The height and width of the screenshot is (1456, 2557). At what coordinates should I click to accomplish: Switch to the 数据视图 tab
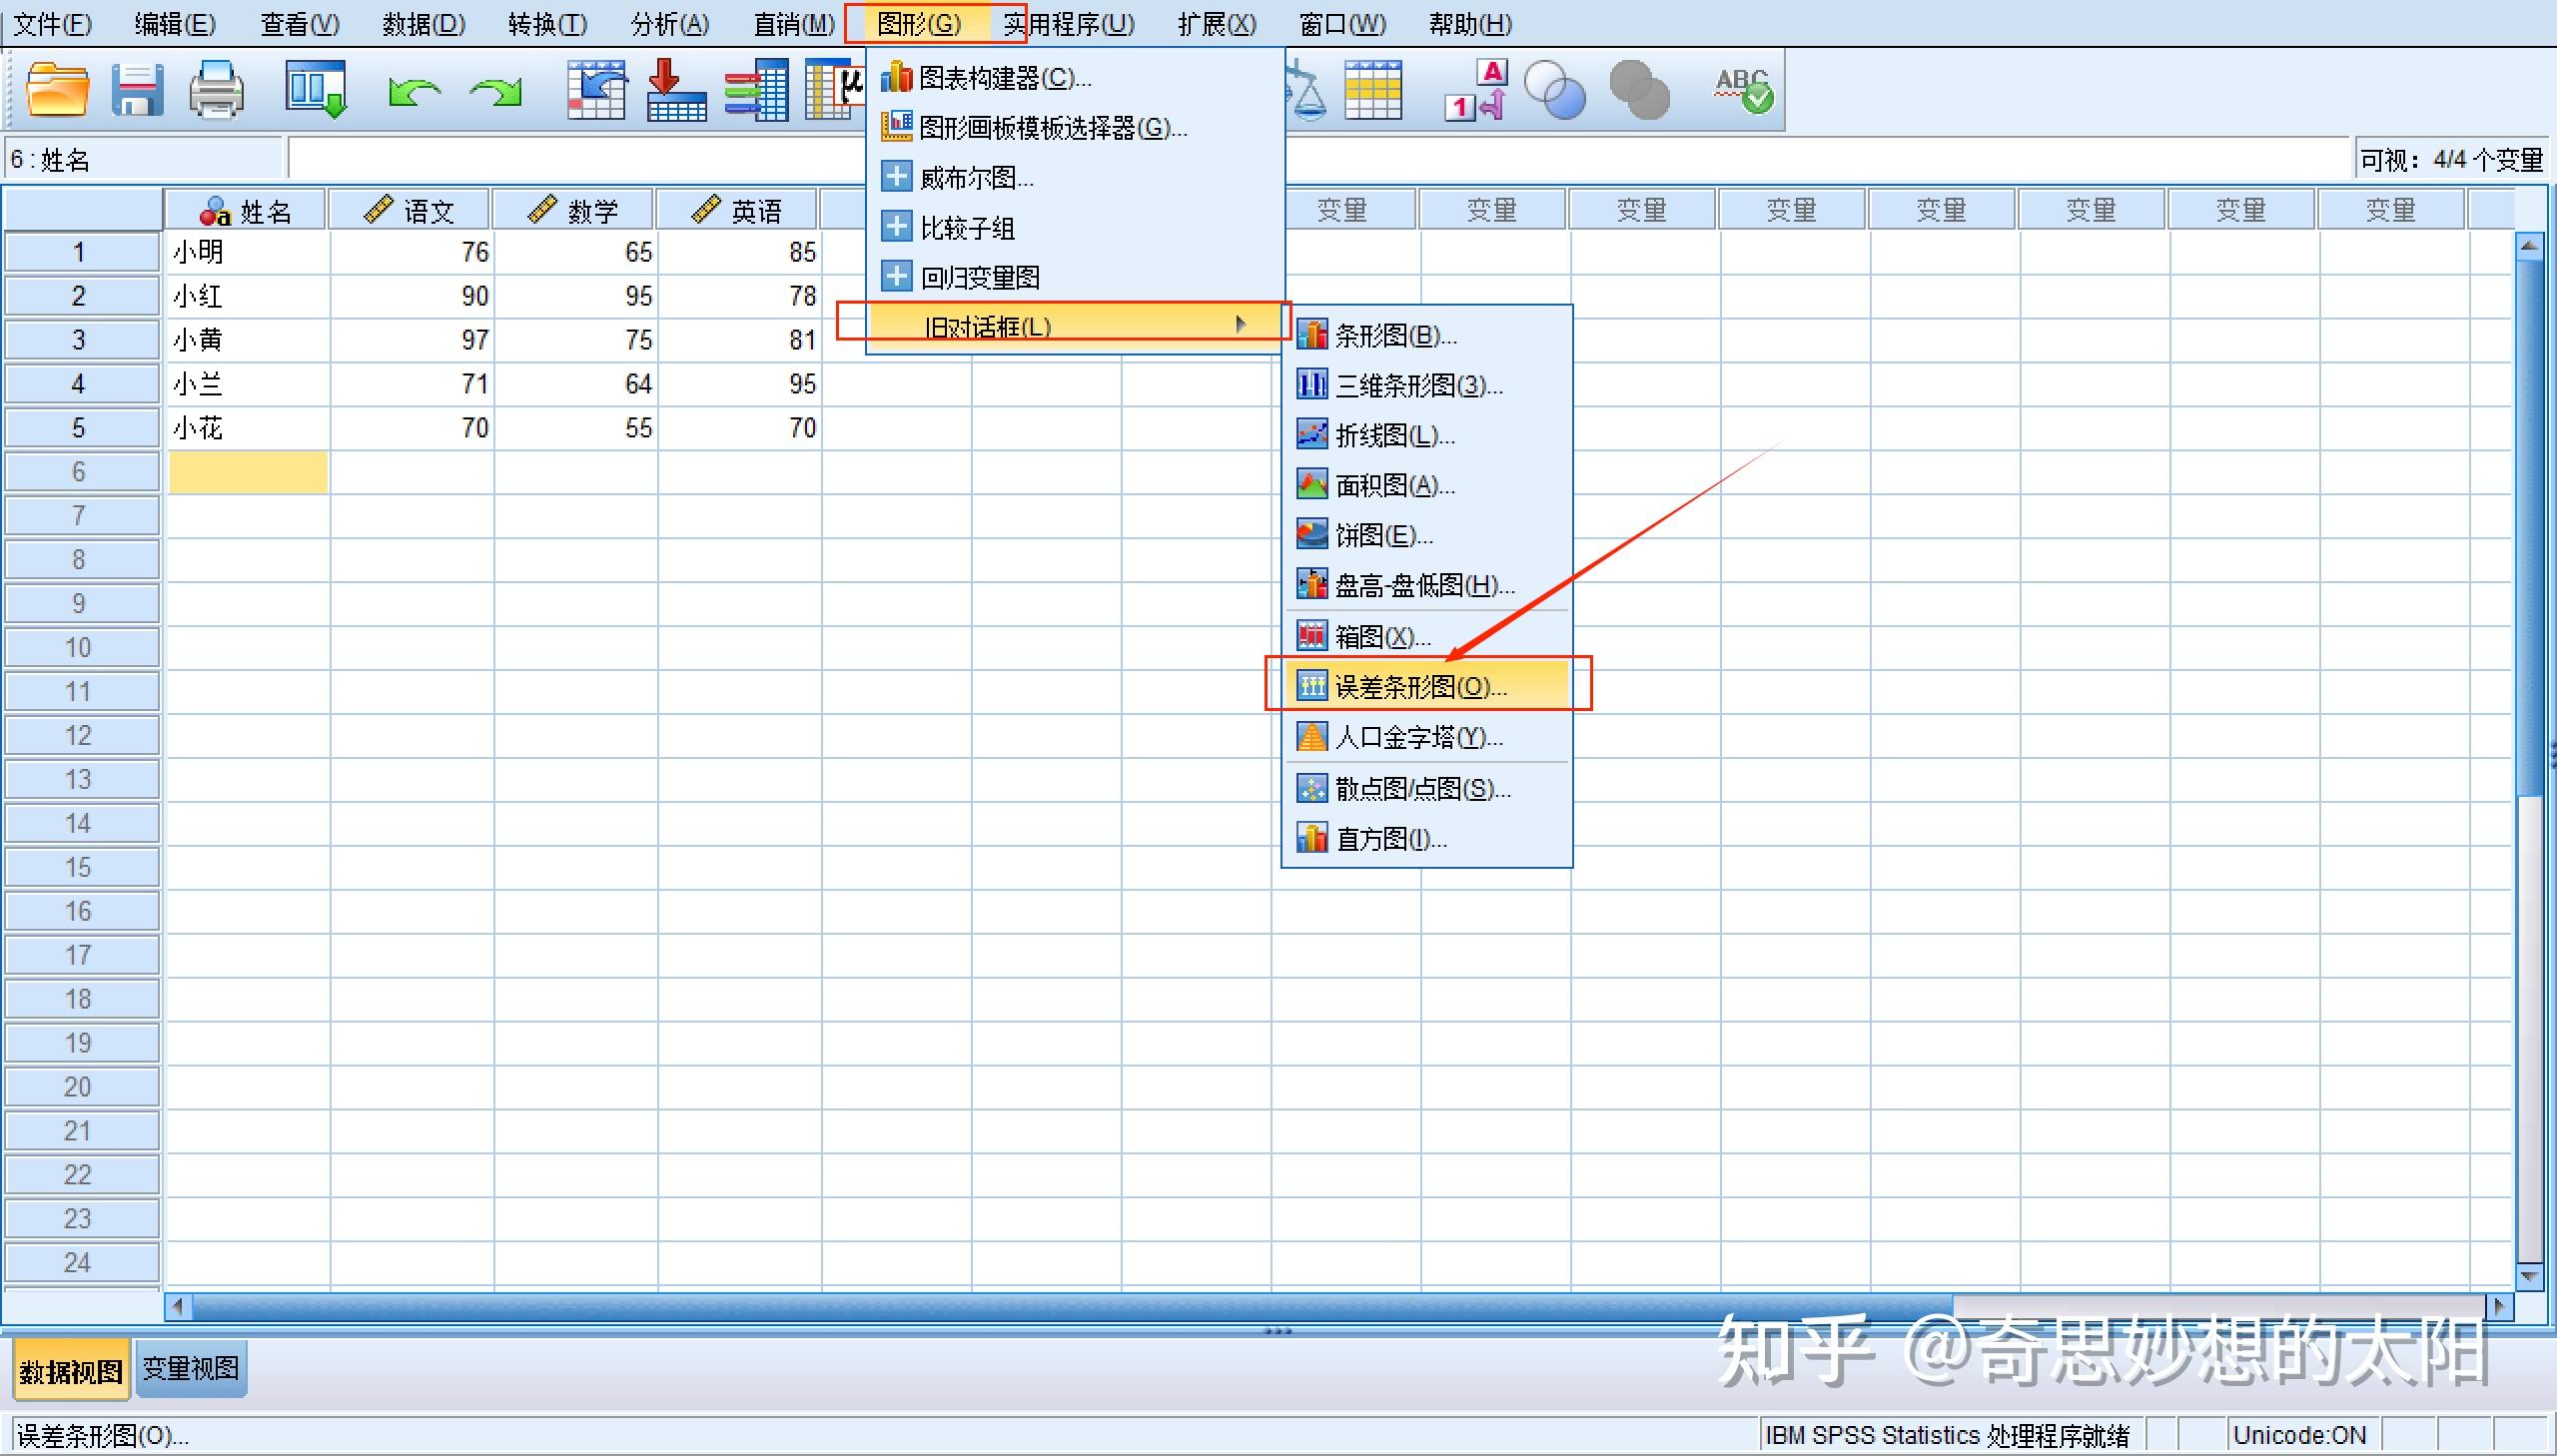click(x=71, y=1370)
